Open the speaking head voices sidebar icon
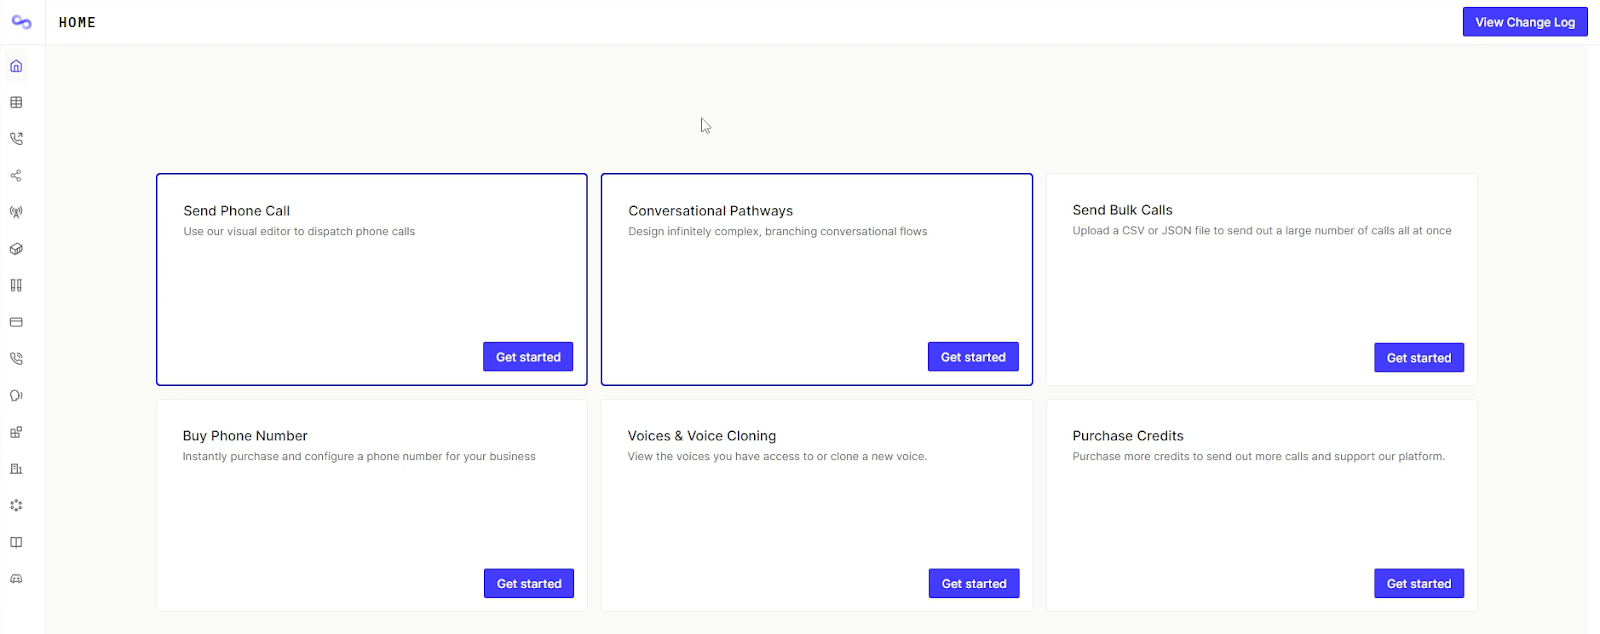The height and width of the screenshot is (634, 1600). 16,395
